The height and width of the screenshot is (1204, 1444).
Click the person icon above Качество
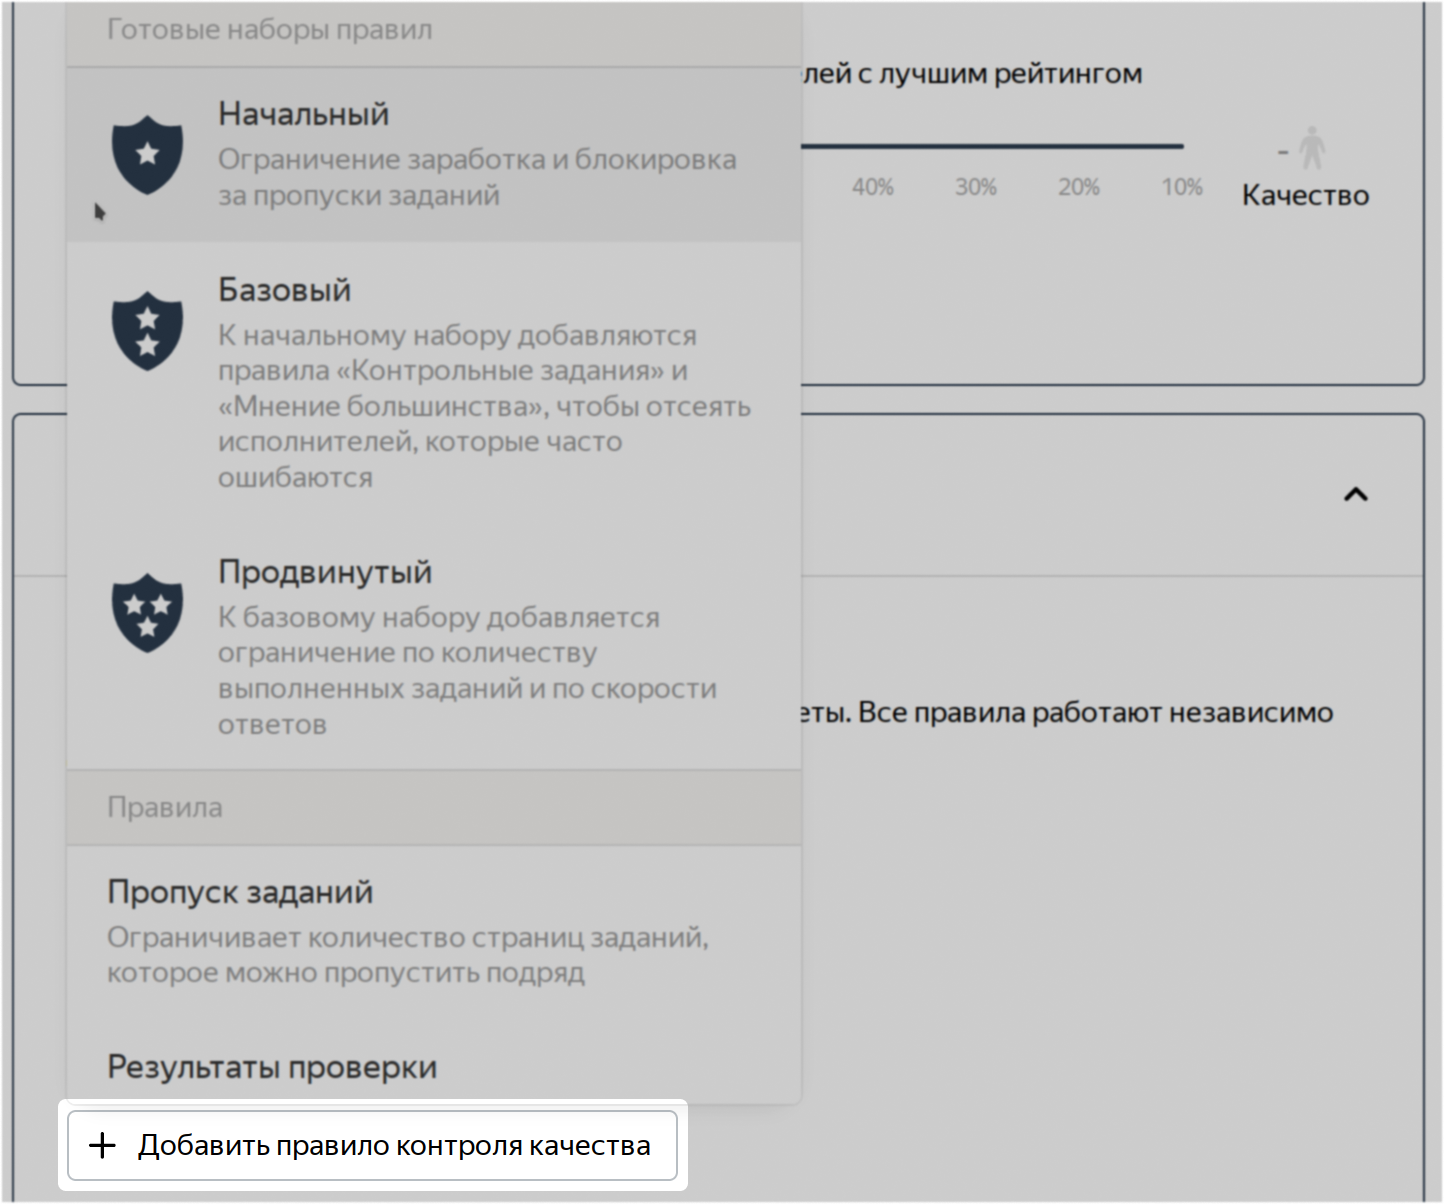click(x=1311, y=148)
